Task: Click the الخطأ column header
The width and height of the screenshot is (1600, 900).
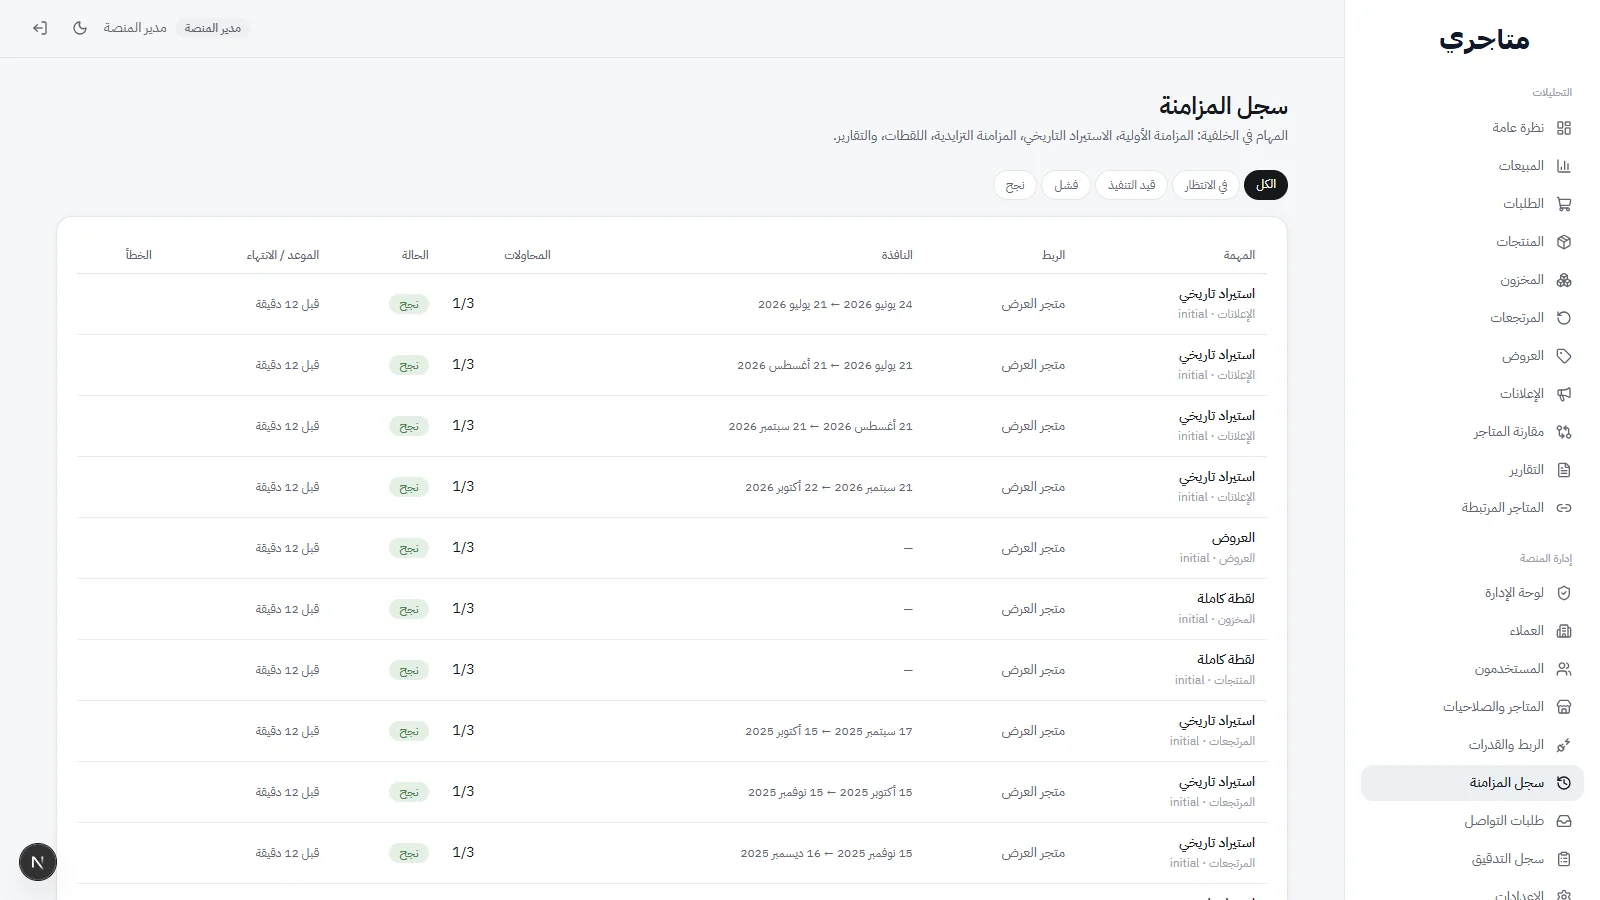Action: click(x=139, y=255)
